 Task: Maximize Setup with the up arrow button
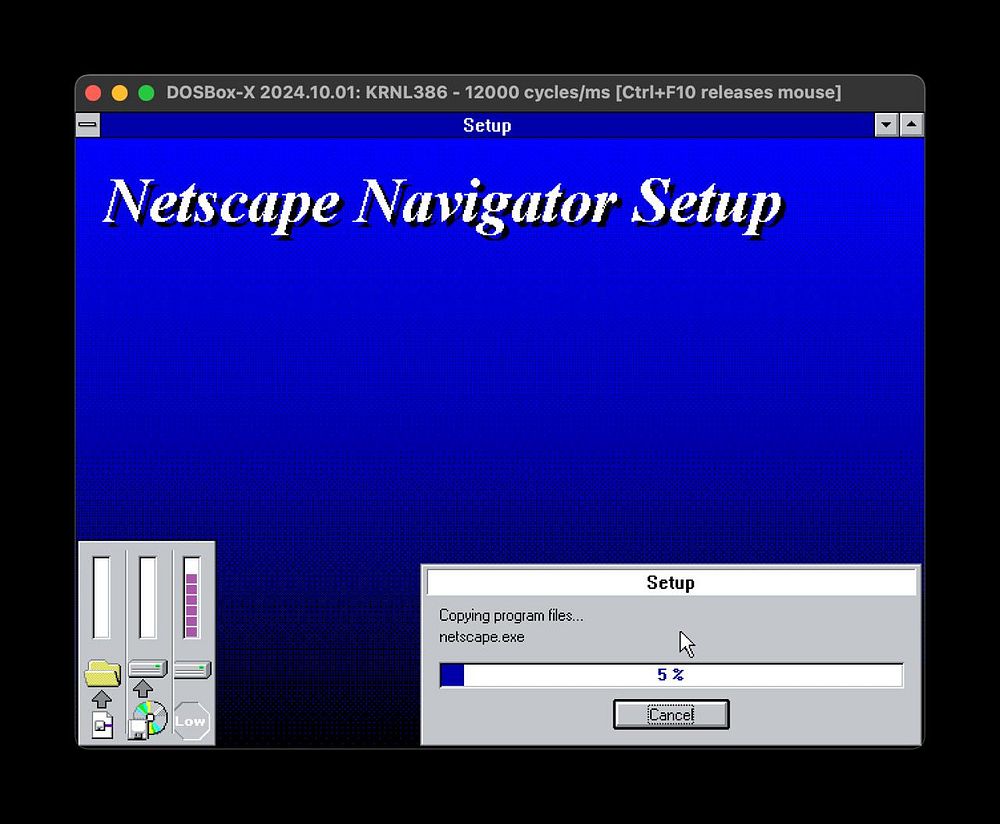tap(911, 125)
